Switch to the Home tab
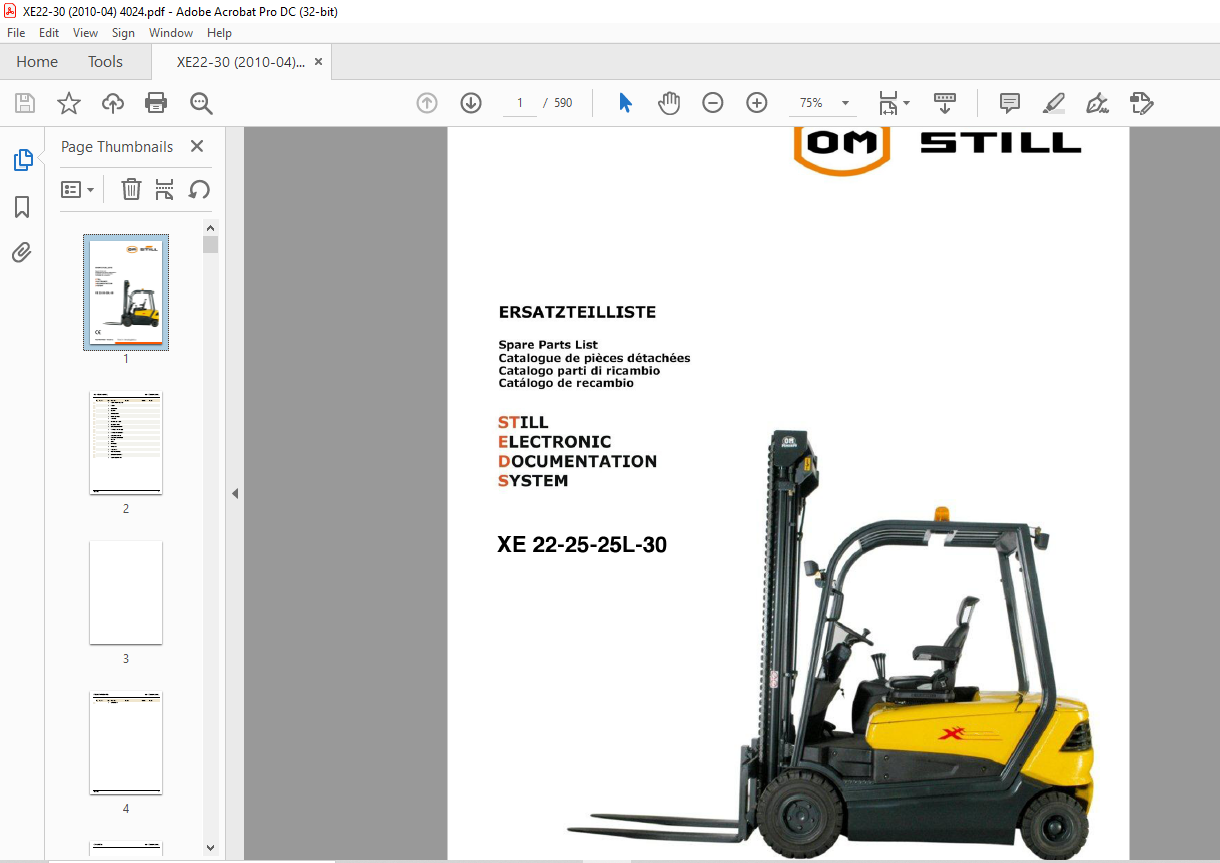Screen dimensions: 1220x863 tap(37, 61)
